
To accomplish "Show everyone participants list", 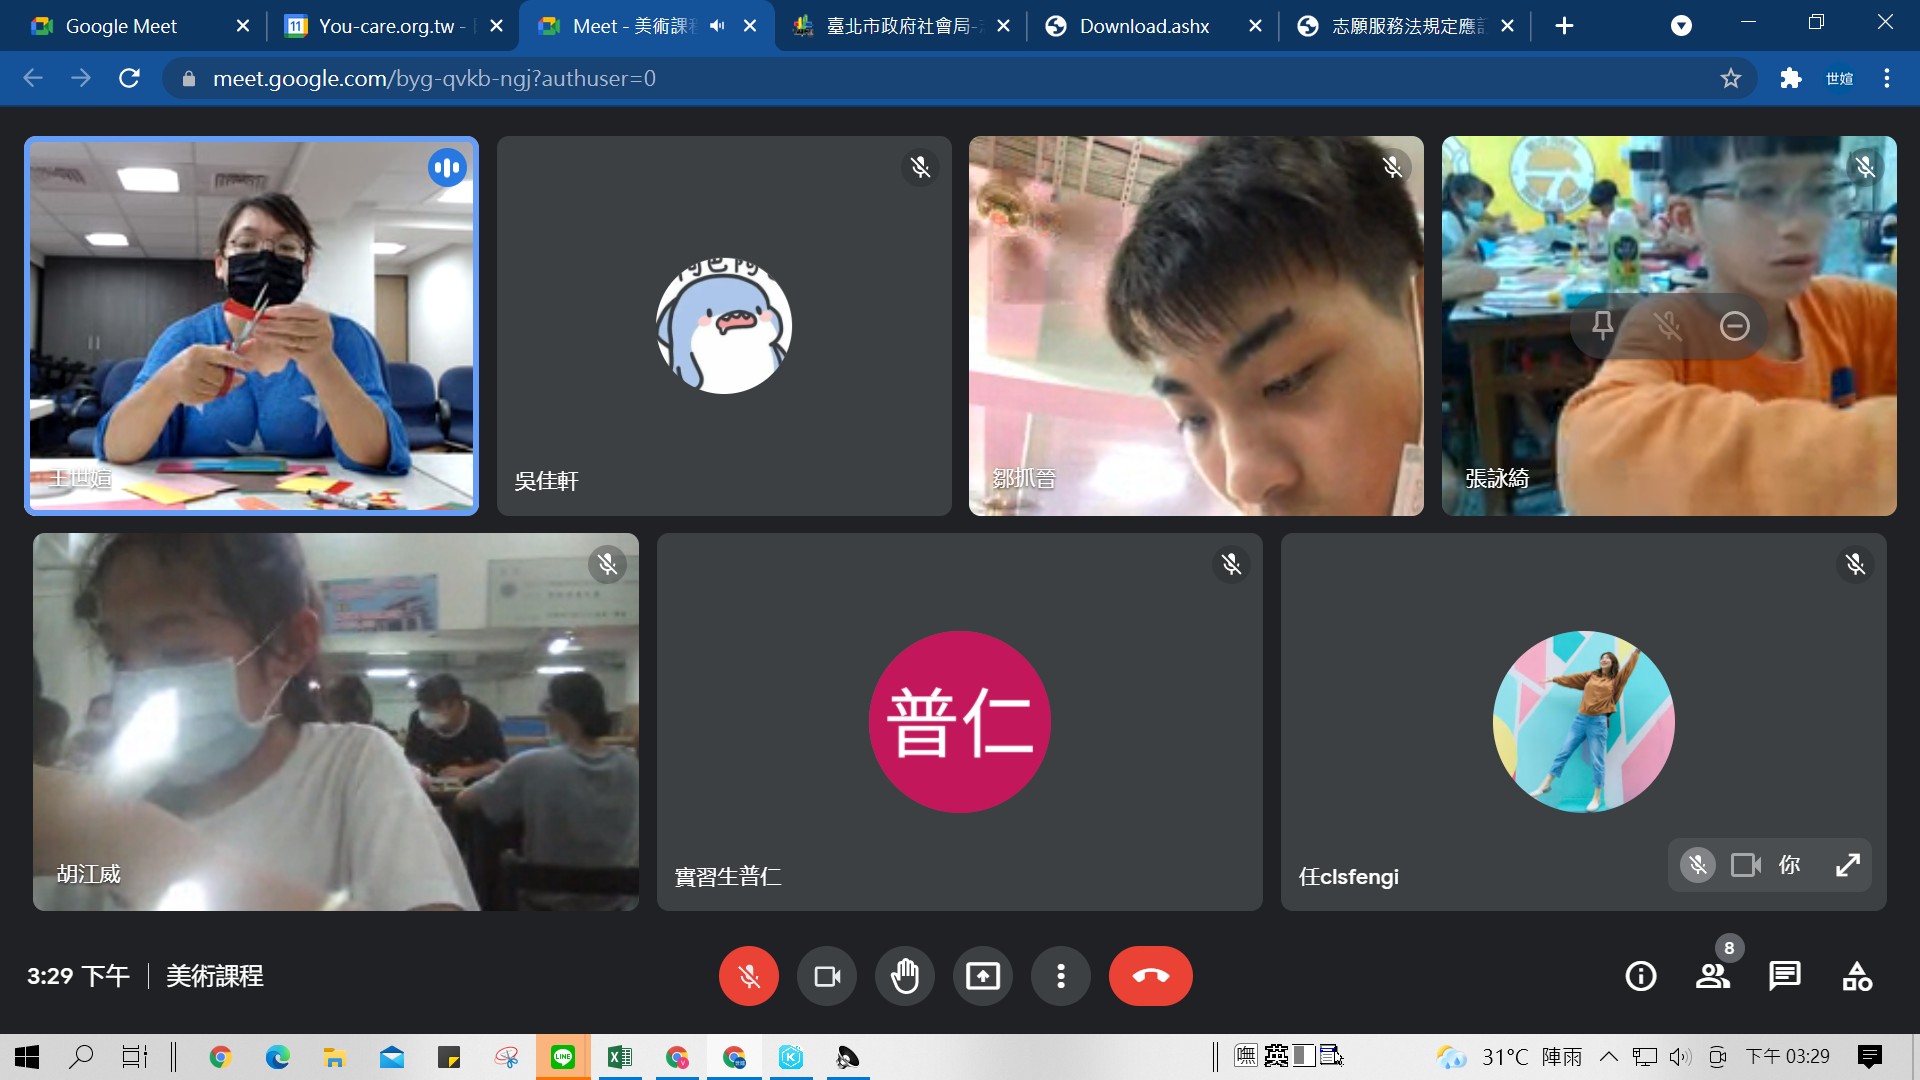I will [x=1713, y=976].
